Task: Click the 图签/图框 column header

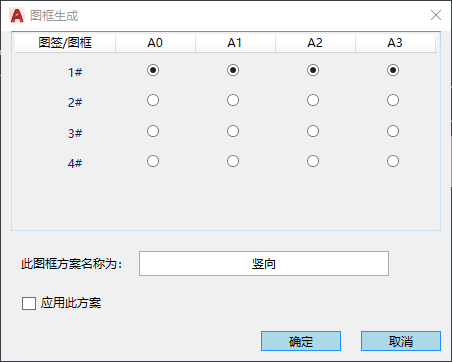Action: [65, 43]
